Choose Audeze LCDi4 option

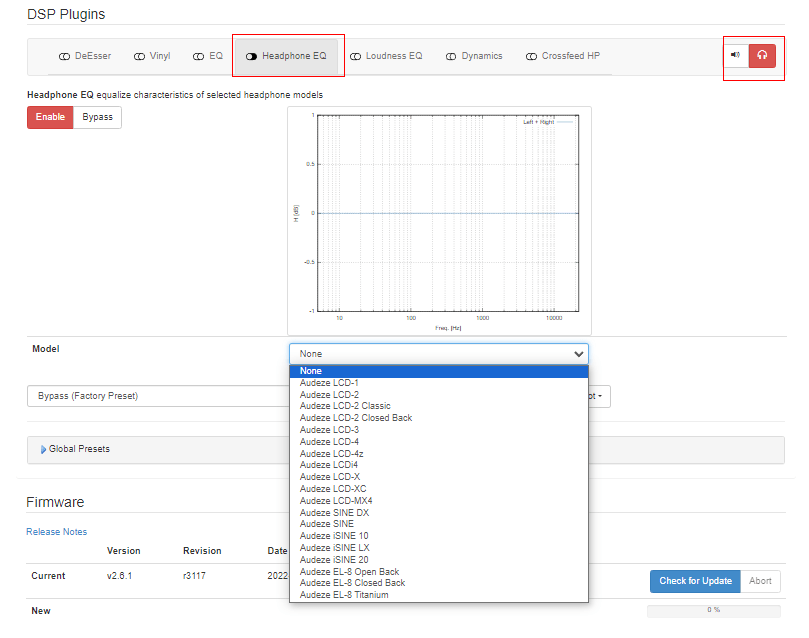coord(439,465)
